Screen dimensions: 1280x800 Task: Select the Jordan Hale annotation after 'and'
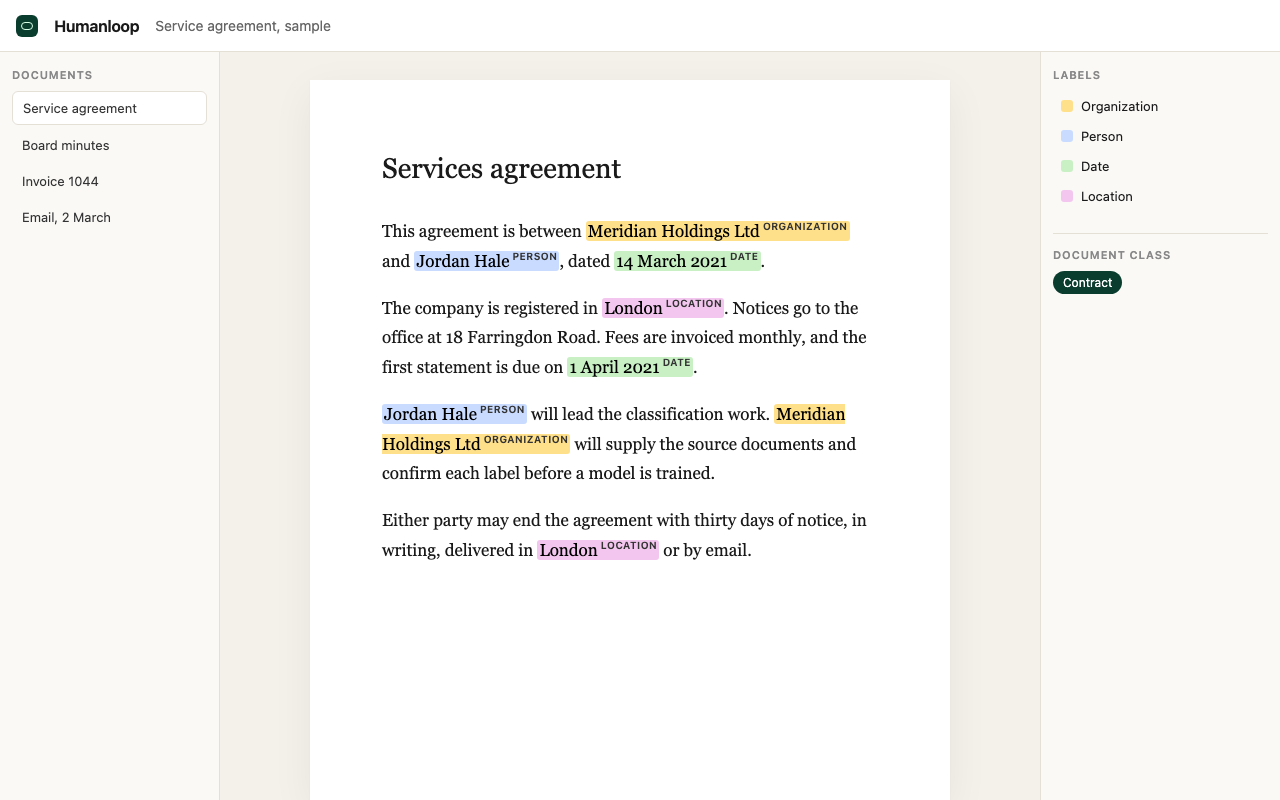point(486,261)
